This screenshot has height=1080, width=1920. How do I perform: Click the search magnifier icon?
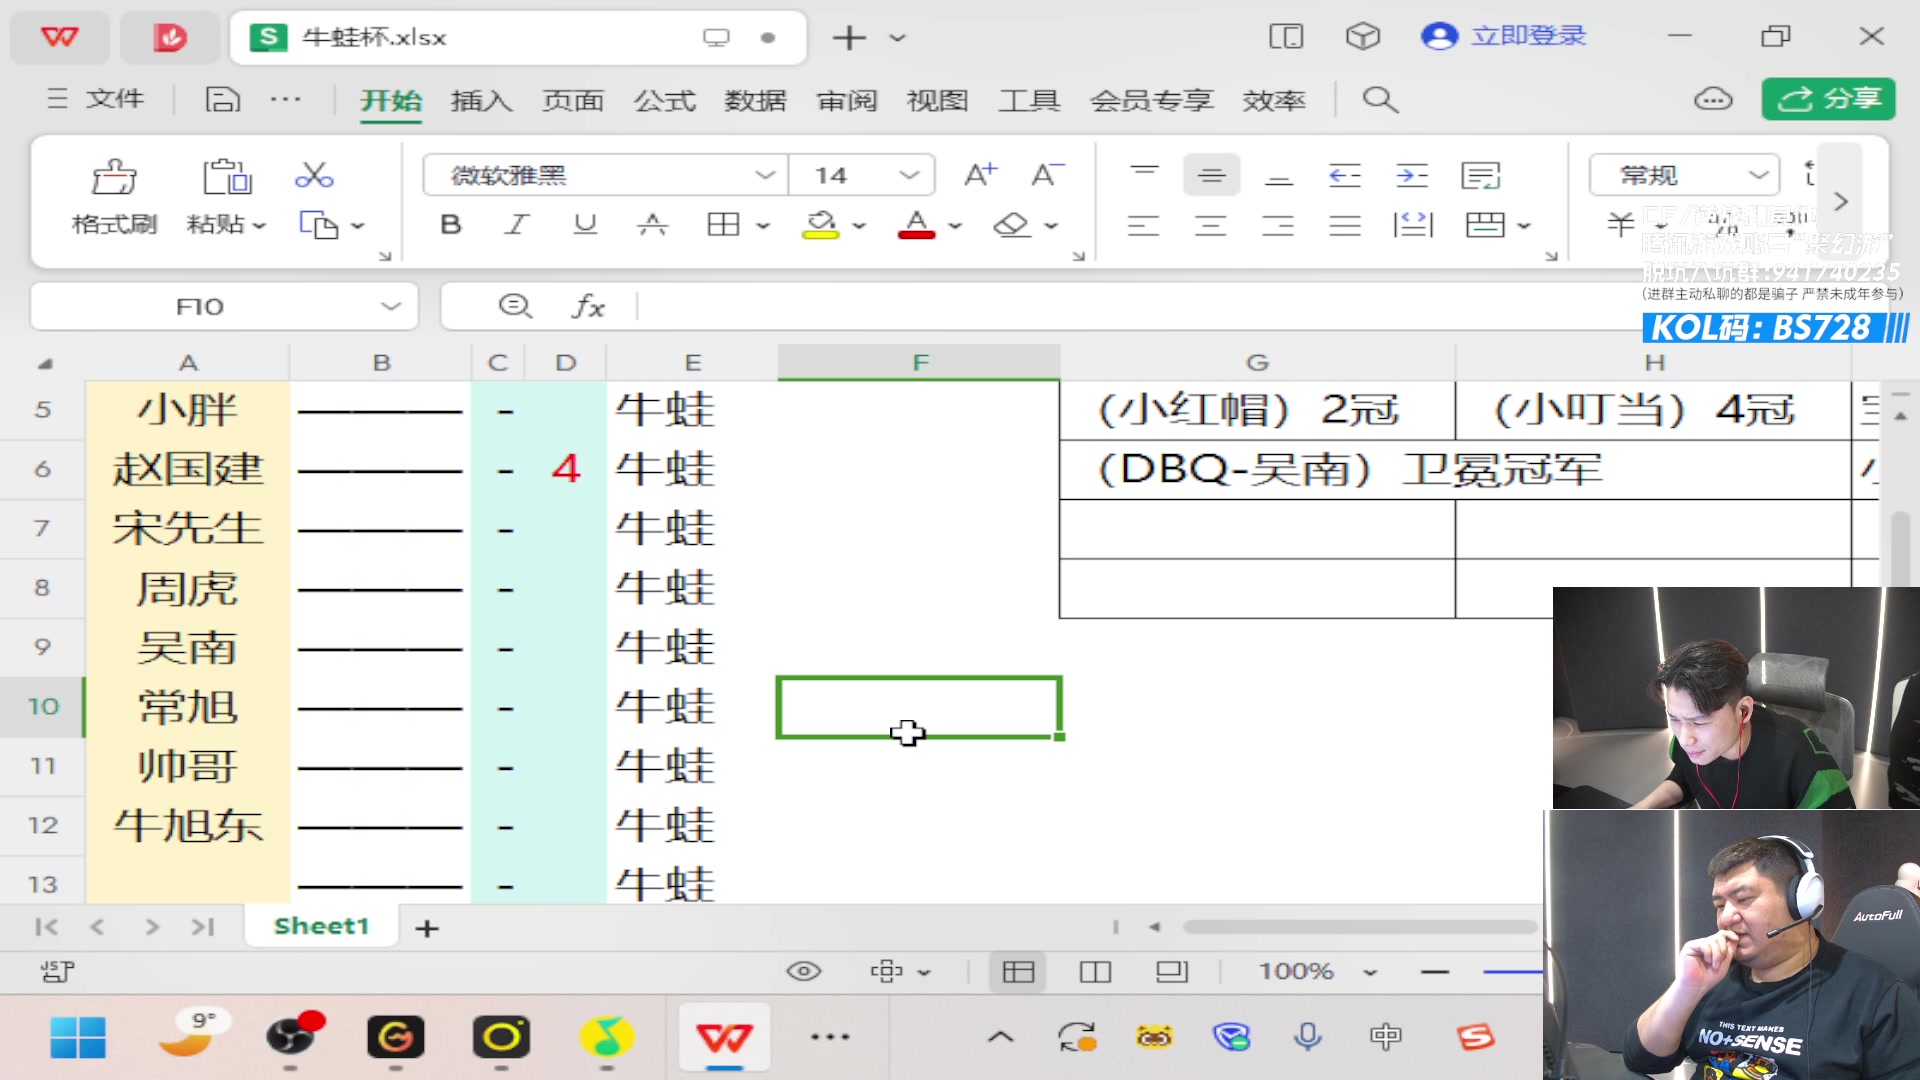click(1380, 99)
